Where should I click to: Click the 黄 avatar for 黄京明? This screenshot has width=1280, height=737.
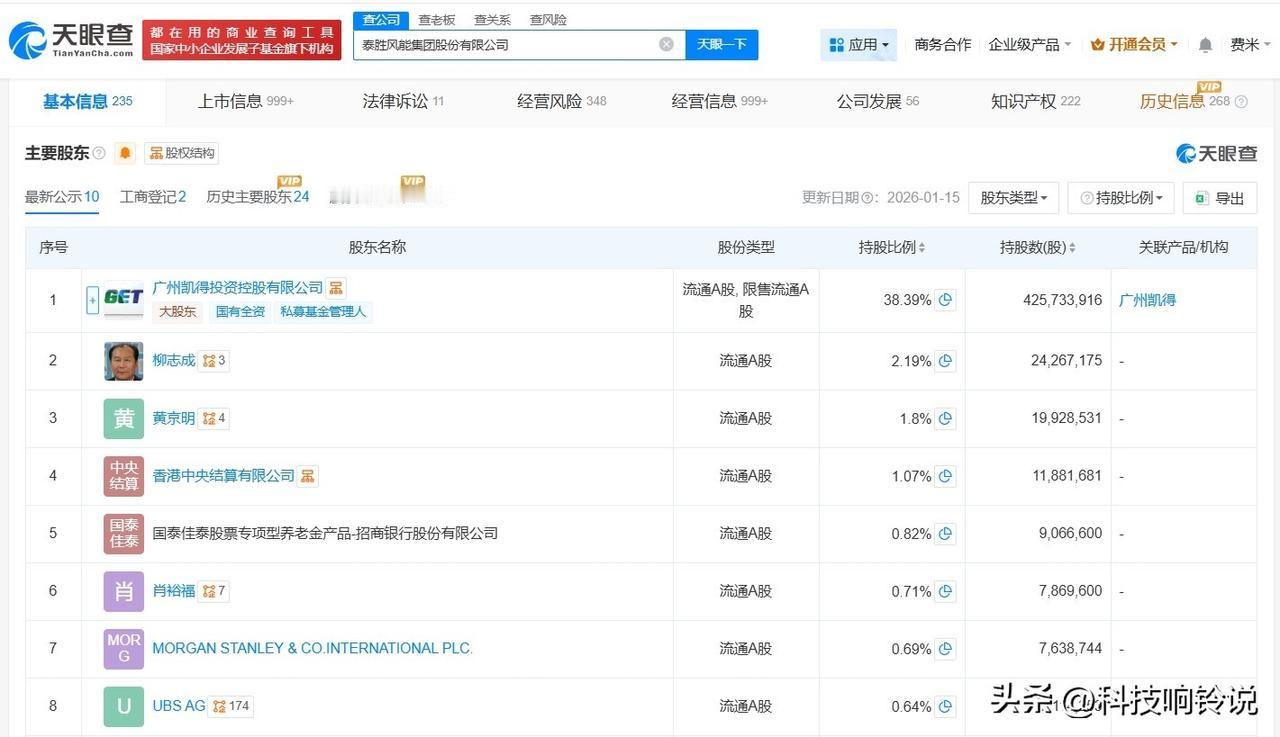(124, 419)
